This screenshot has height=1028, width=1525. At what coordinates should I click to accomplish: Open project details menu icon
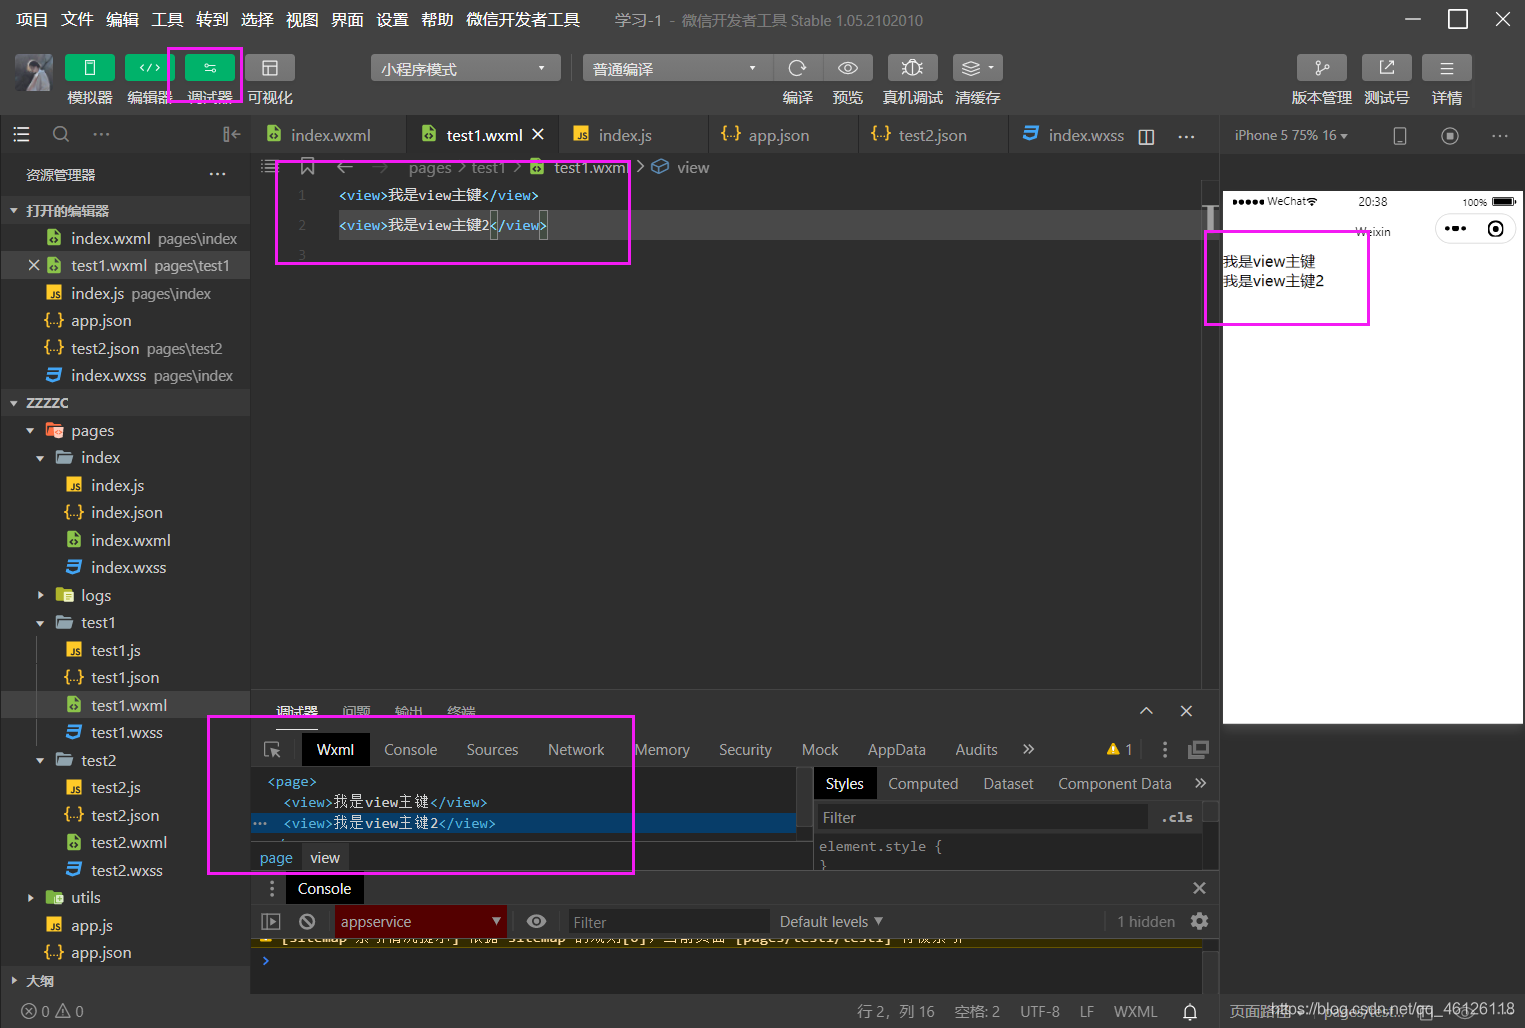[1446, 68]
